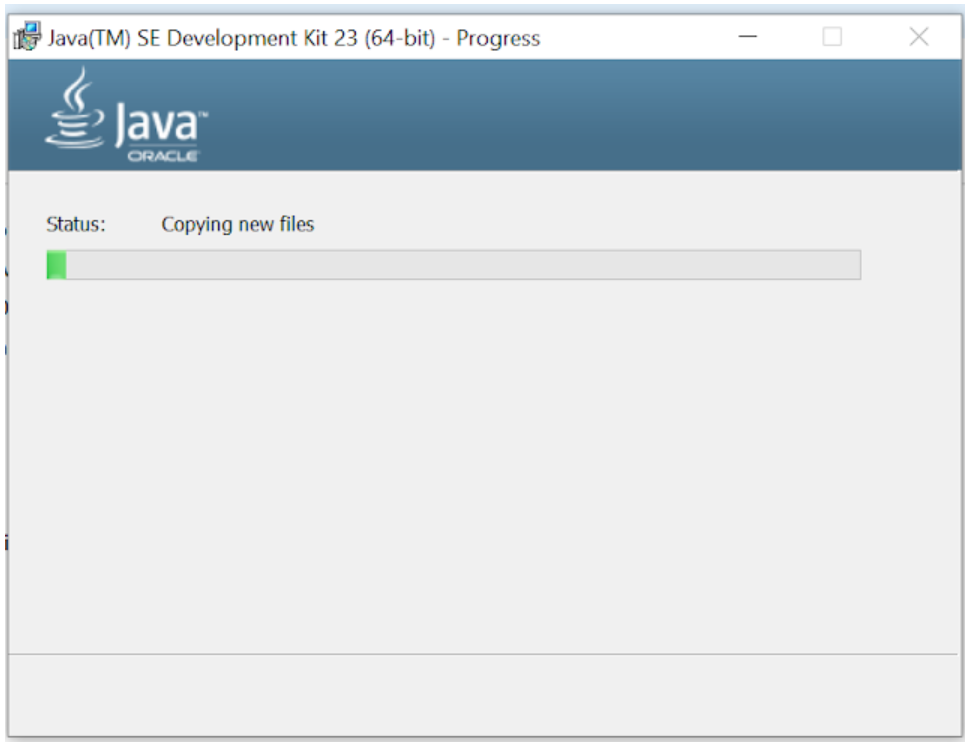Click the Java Oracle logo in banner

tap(127, 116)
